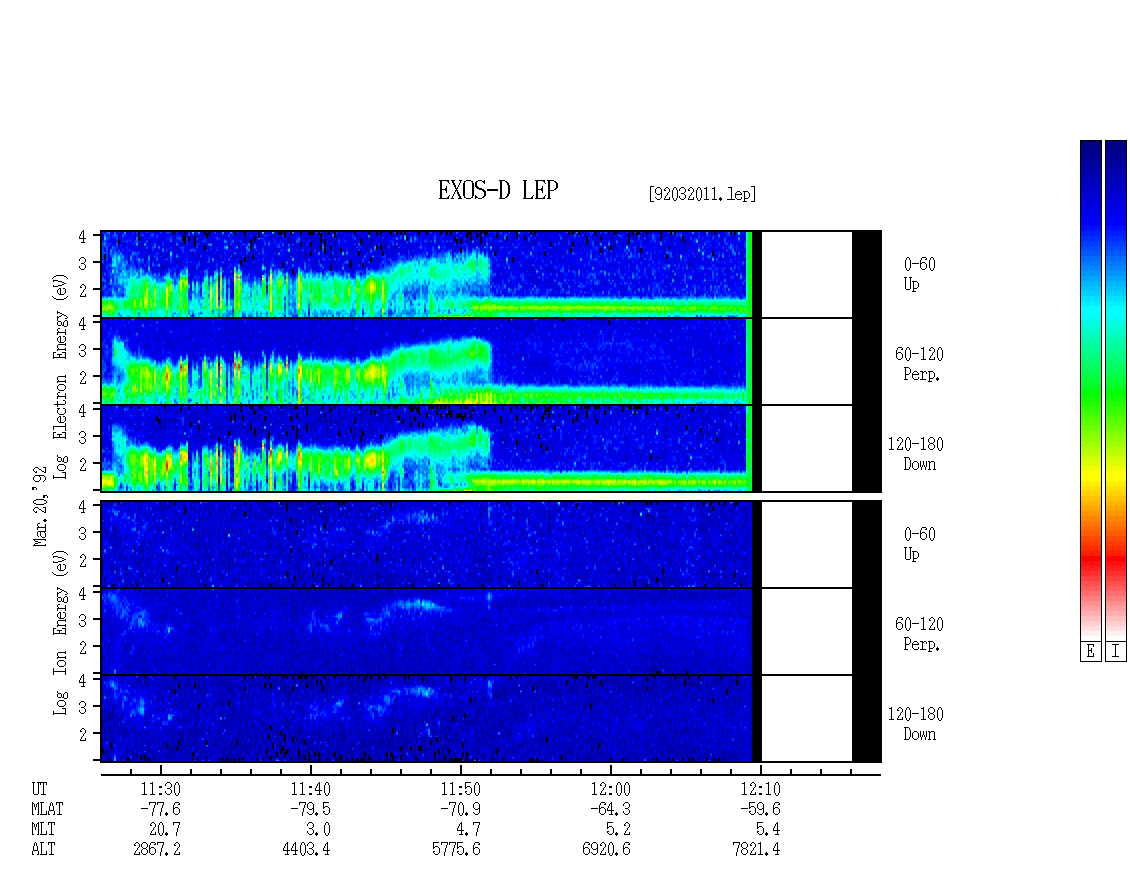Image resolution: width=1130 pixels, height=875 pixels.
Task: Click the ion 60-120 Perp. spectrogram panel
Action: pyautogui.click(x=491, y=631)
